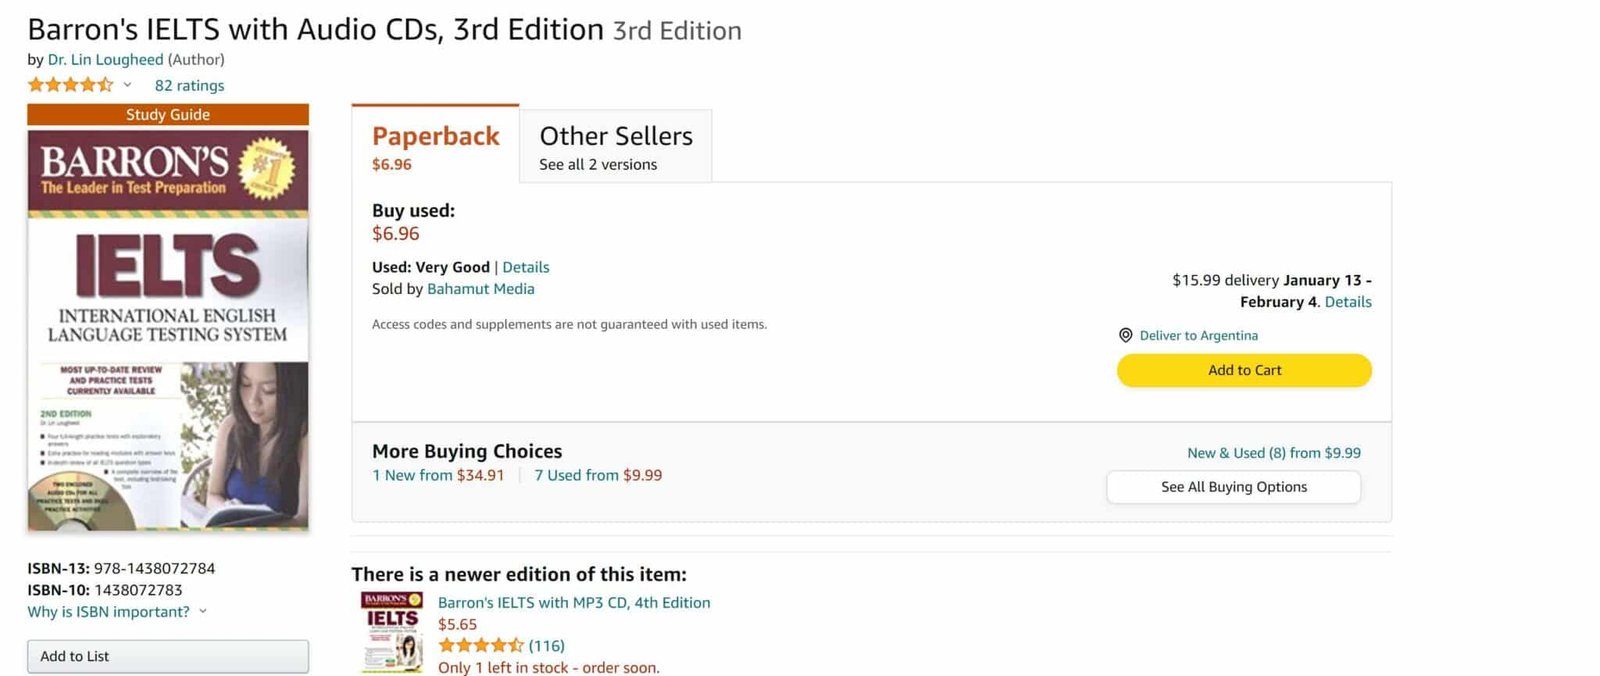This screenshot has height=676, width=1600.
Task: Switch to the Paperback tab
Action: (435, 135)
